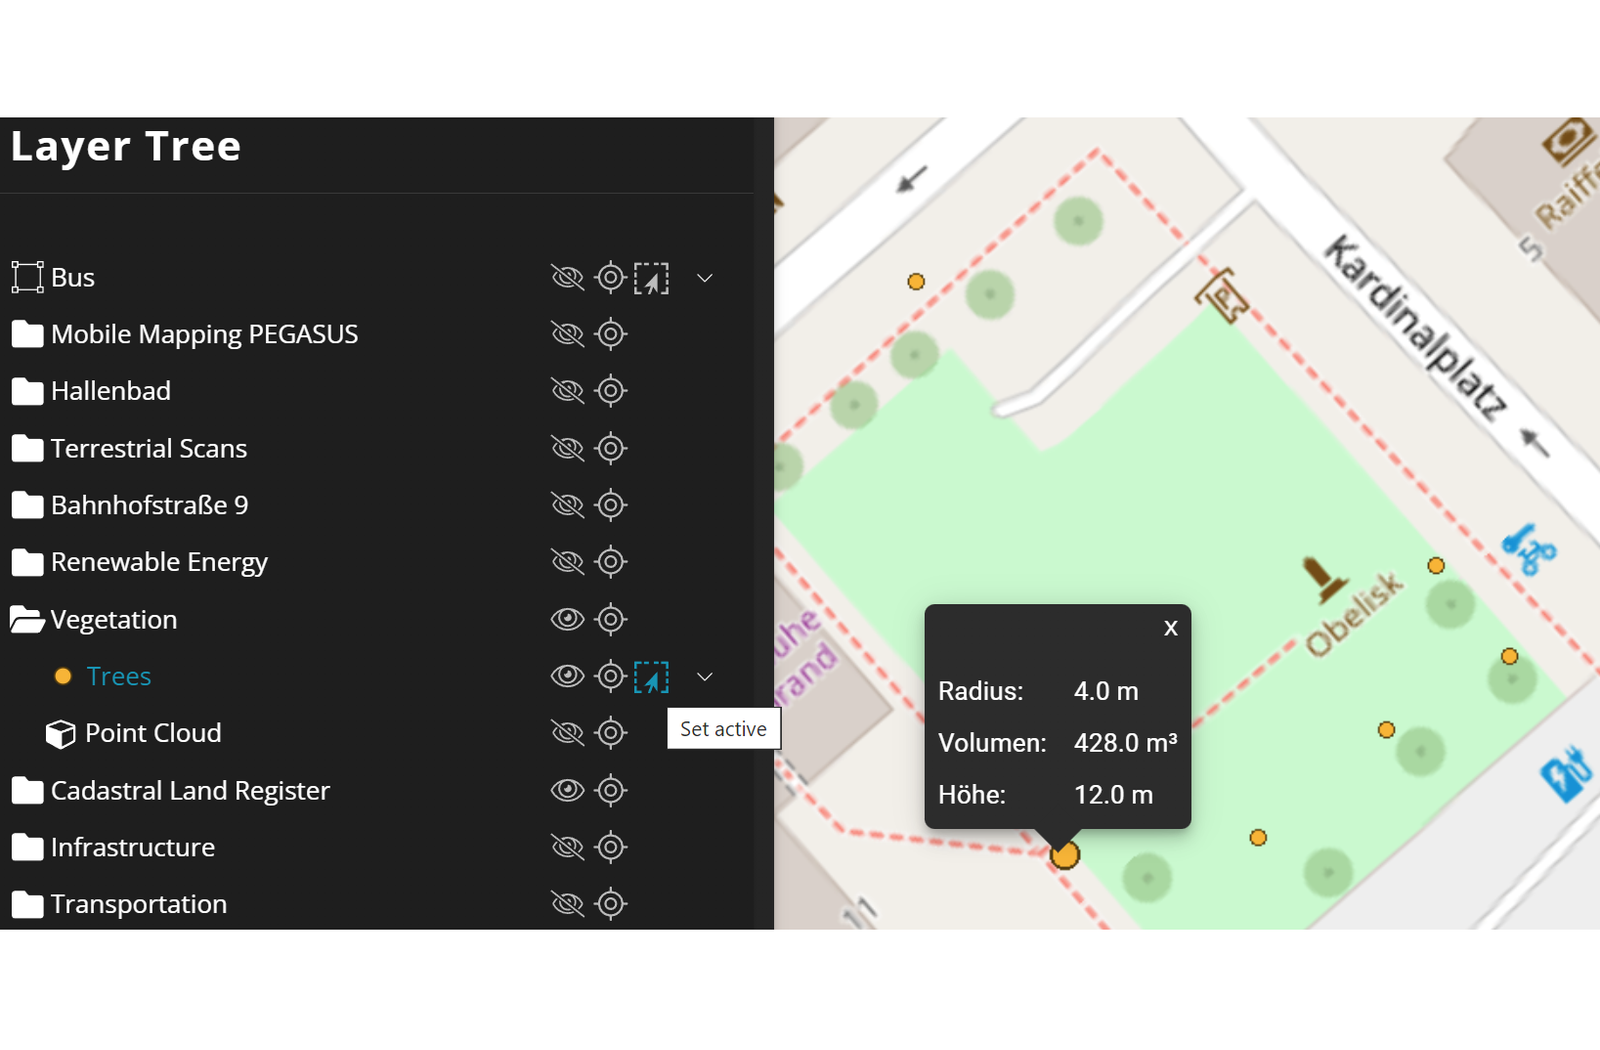Zoom to the Transportation folder extent
The width and height of the screenshot is (1600, 1050).
[610, 904]
